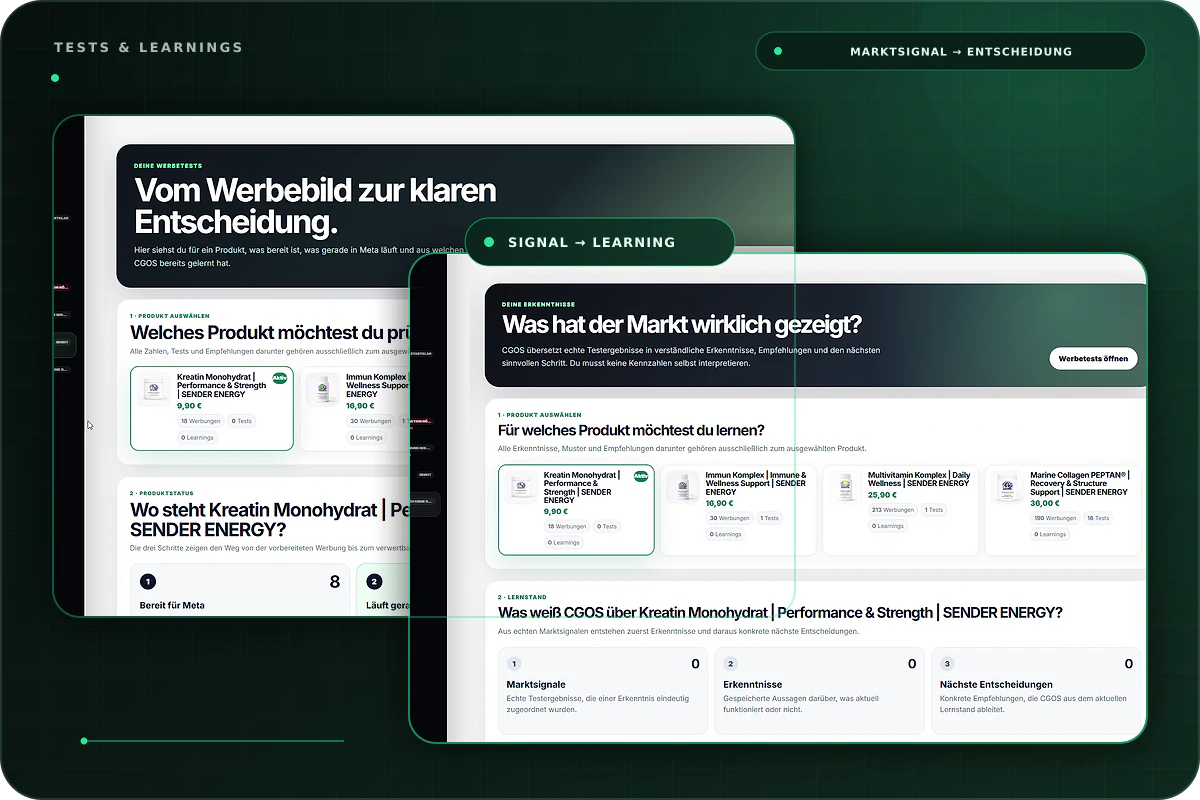Open '1 Tests' chip on Immun Komplex card
Viewport: 1200px width, 800px height.
769,518
